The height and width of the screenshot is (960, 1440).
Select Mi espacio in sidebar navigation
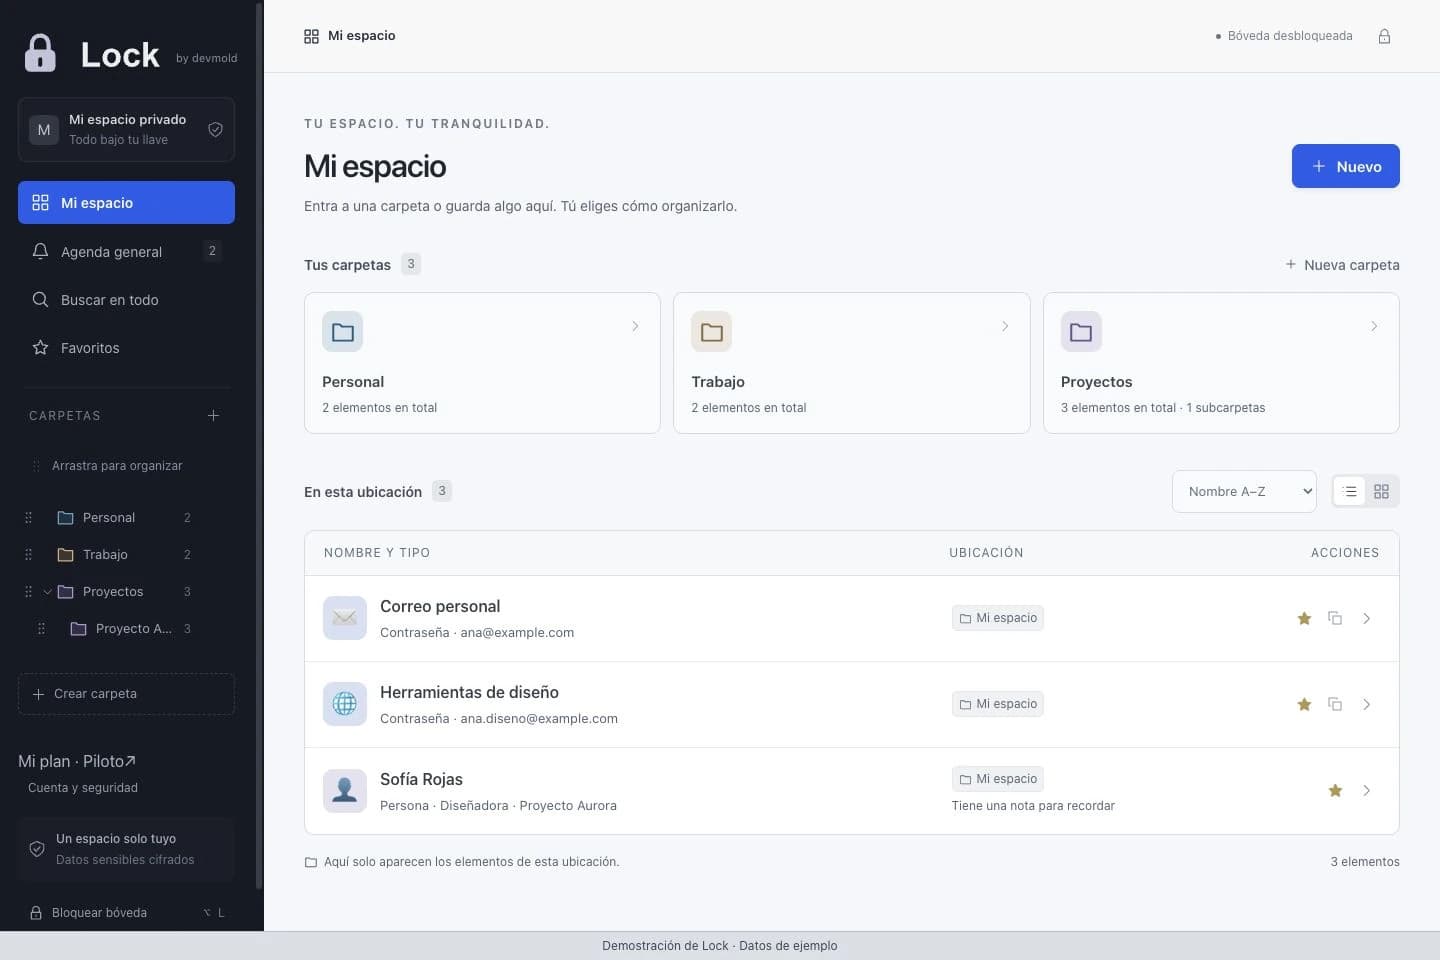click(x=126, y=202)
